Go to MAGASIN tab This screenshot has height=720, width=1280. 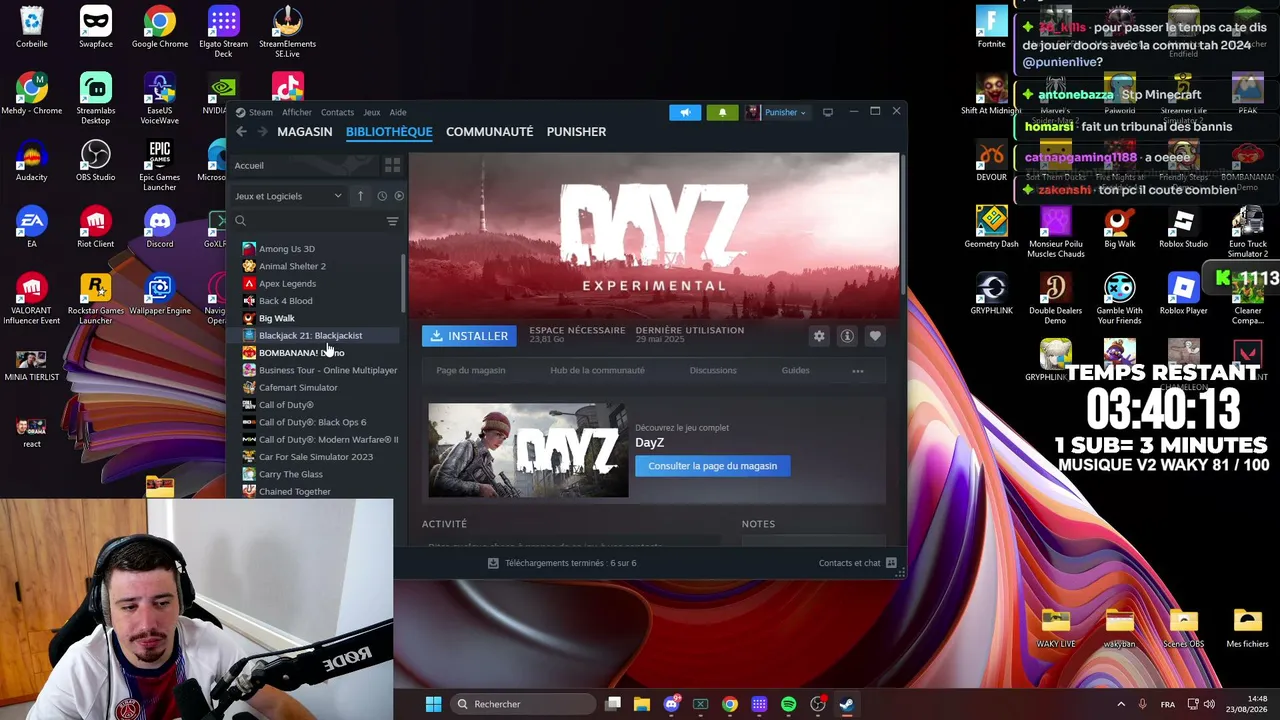click(305, 132)
